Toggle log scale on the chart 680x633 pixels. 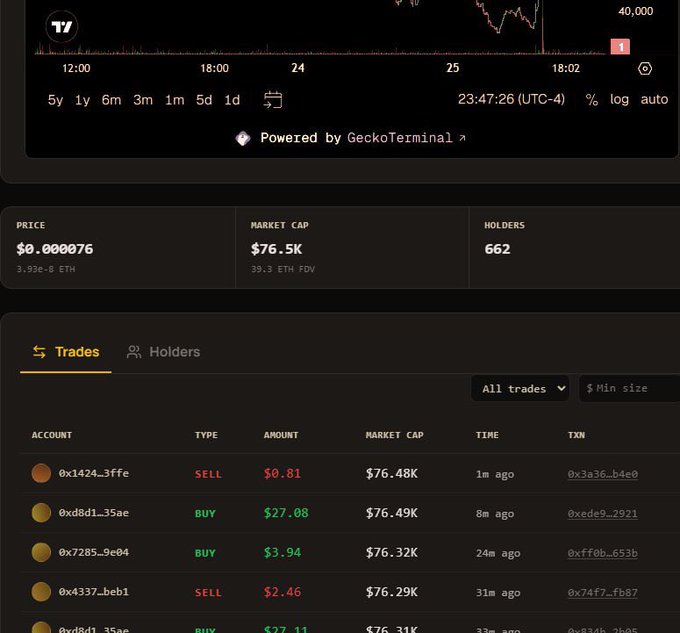[619, 100]
